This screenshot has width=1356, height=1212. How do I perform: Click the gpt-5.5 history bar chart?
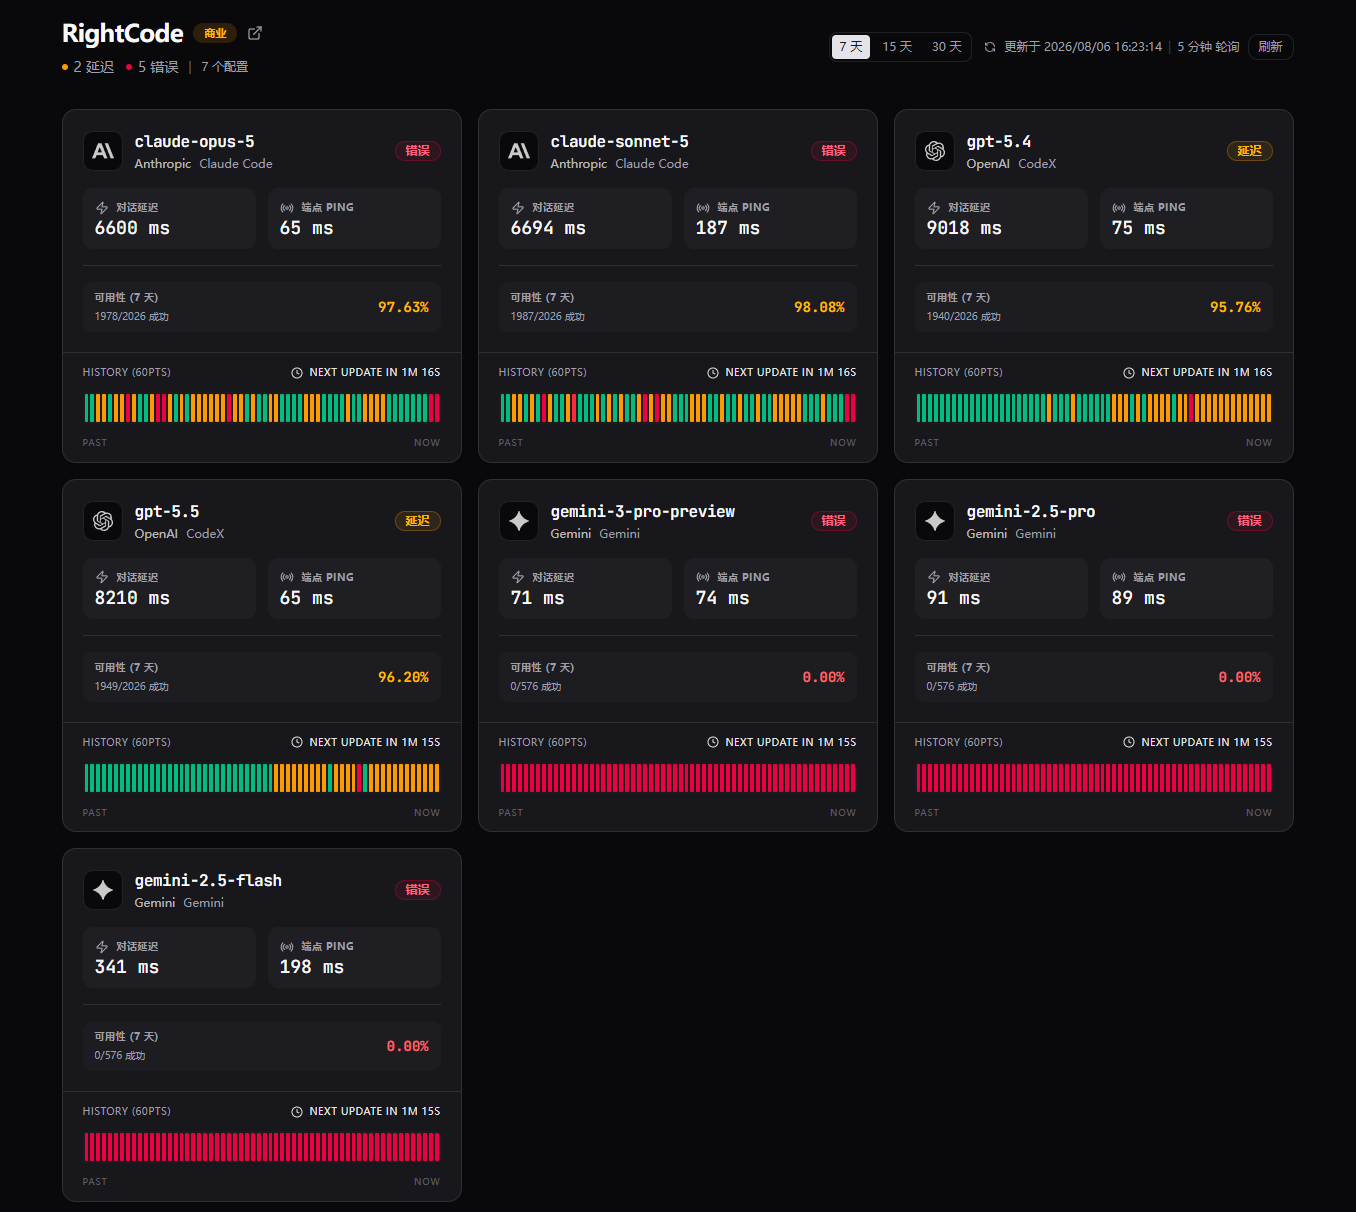click(x=262, y=778)
